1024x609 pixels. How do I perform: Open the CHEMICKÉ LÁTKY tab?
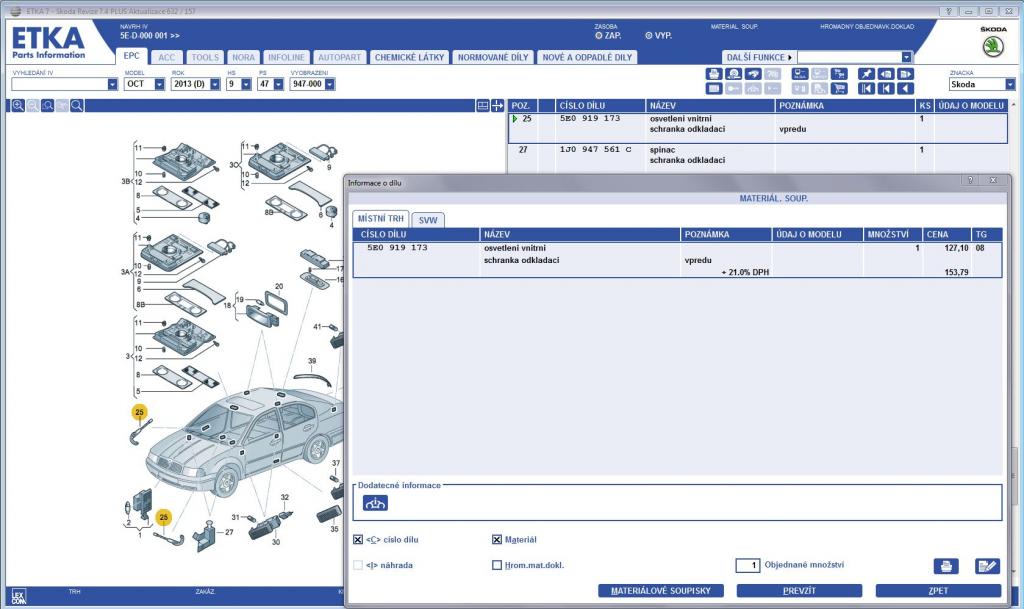click(409, 57)
